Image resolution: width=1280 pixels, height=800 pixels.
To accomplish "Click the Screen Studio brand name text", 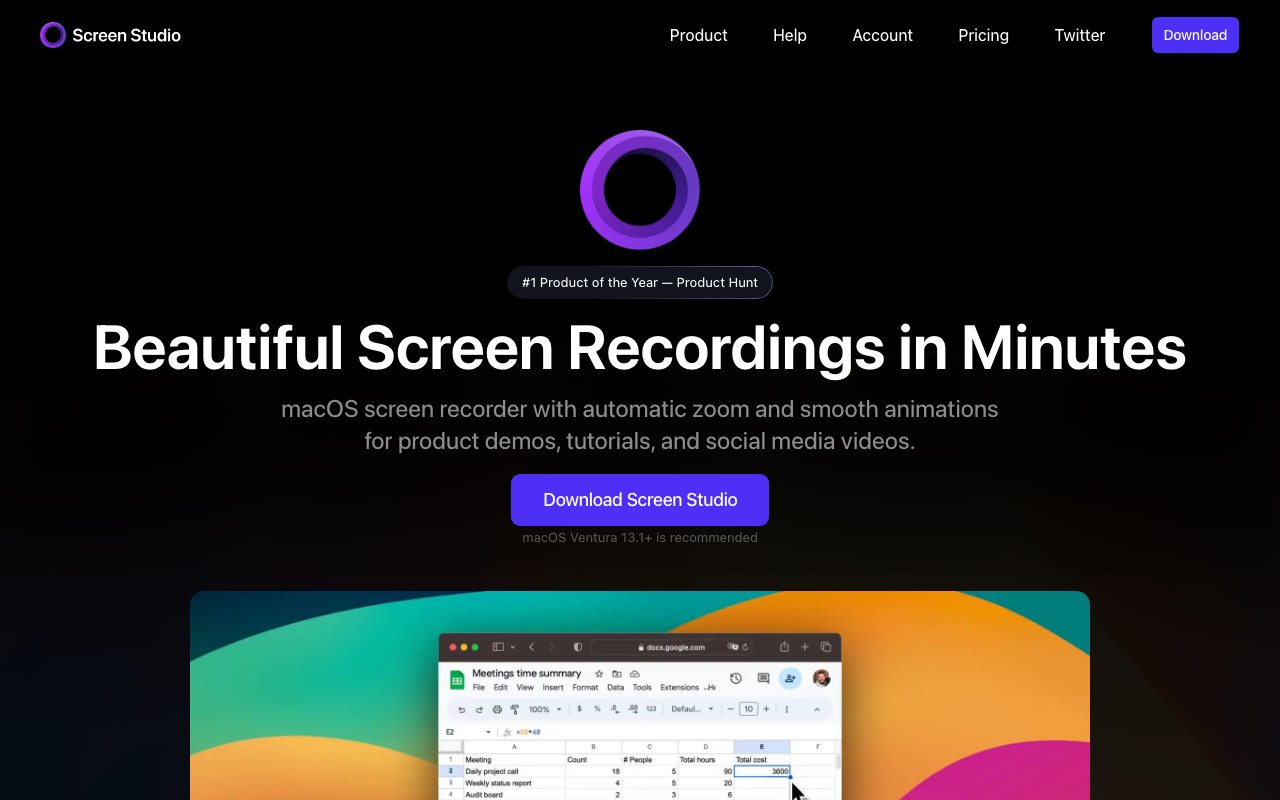I will (126, 35).
